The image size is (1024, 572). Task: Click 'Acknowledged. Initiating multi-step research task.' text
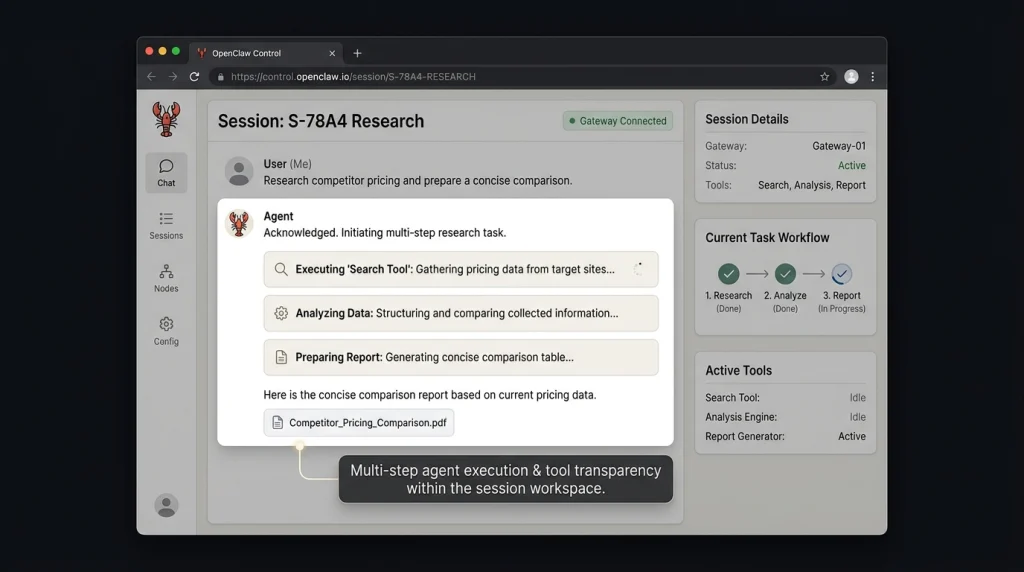coord(385,233)
